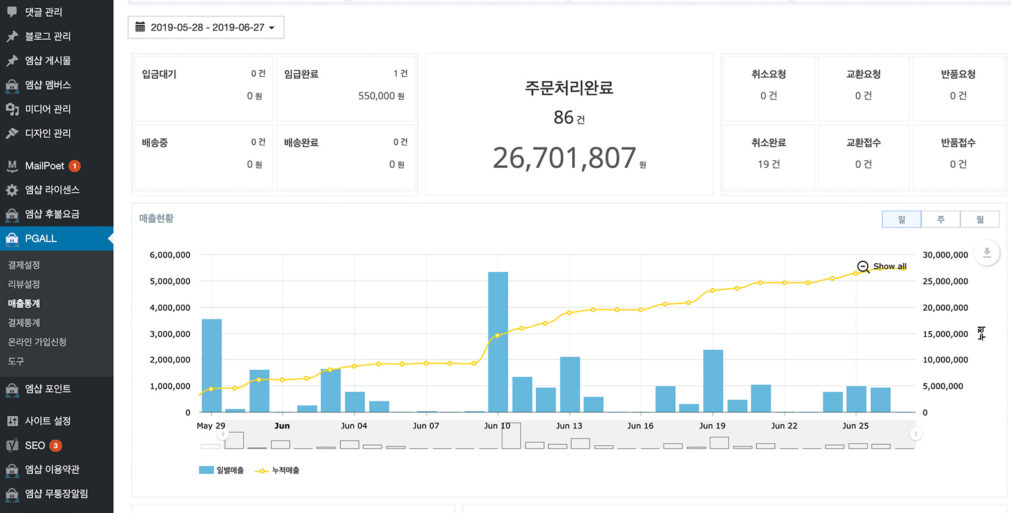The image size is (1024, 513).
Task: Collapse the PGALL submenu
Action: point(57,238)
